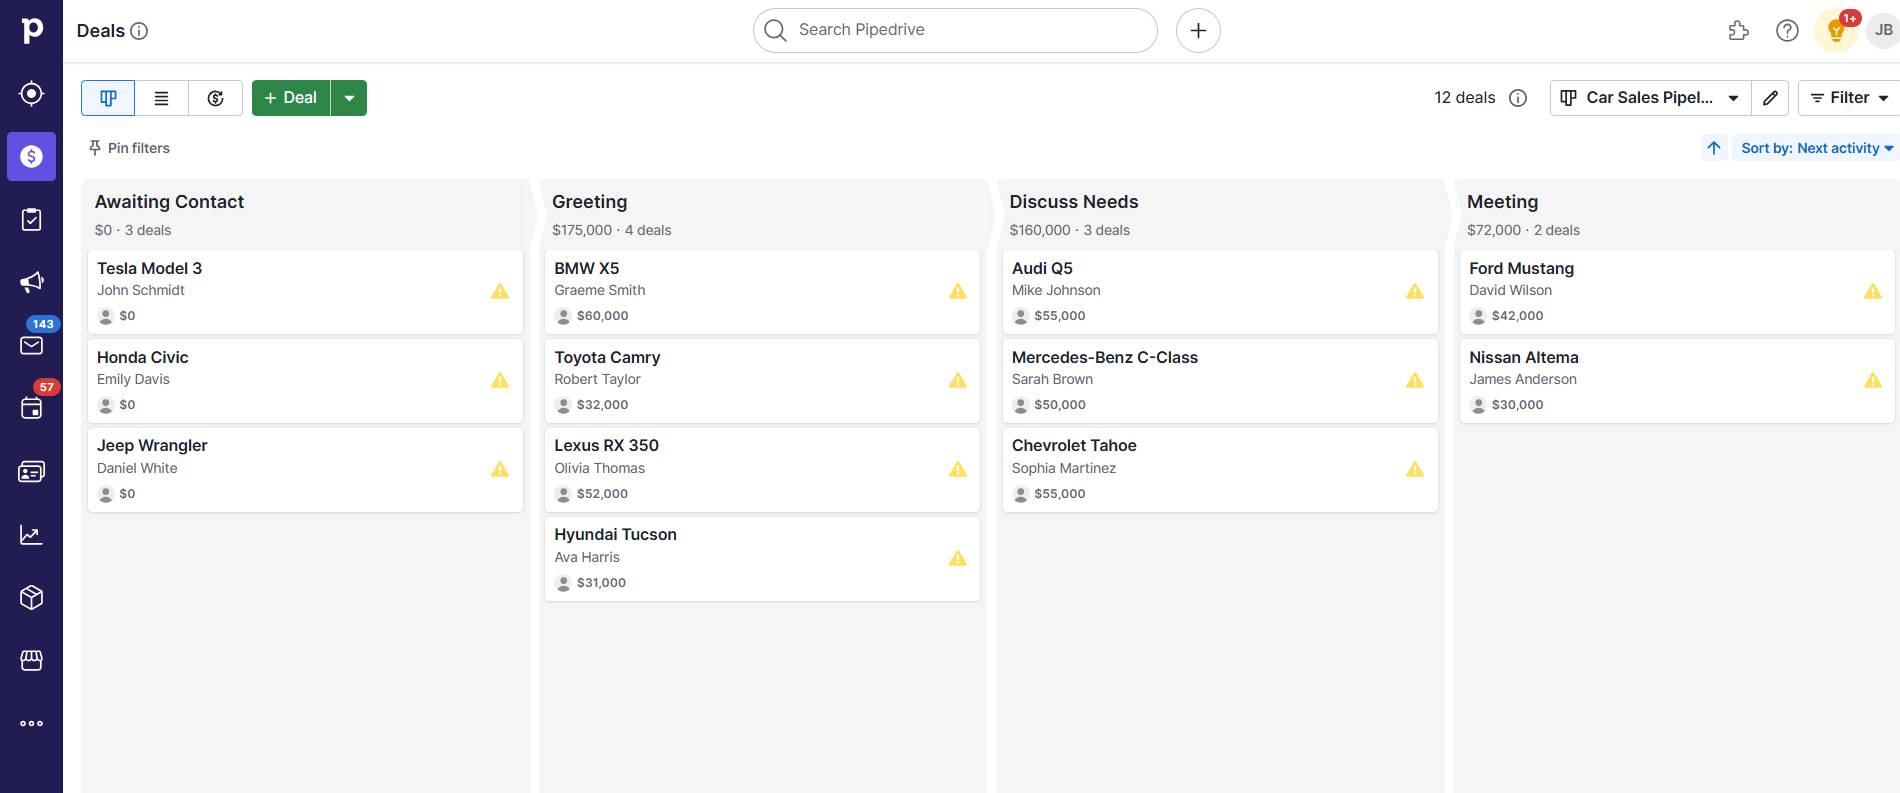
Task: Open Sort by: Next activity dropdown
Action: [1817, 148]
